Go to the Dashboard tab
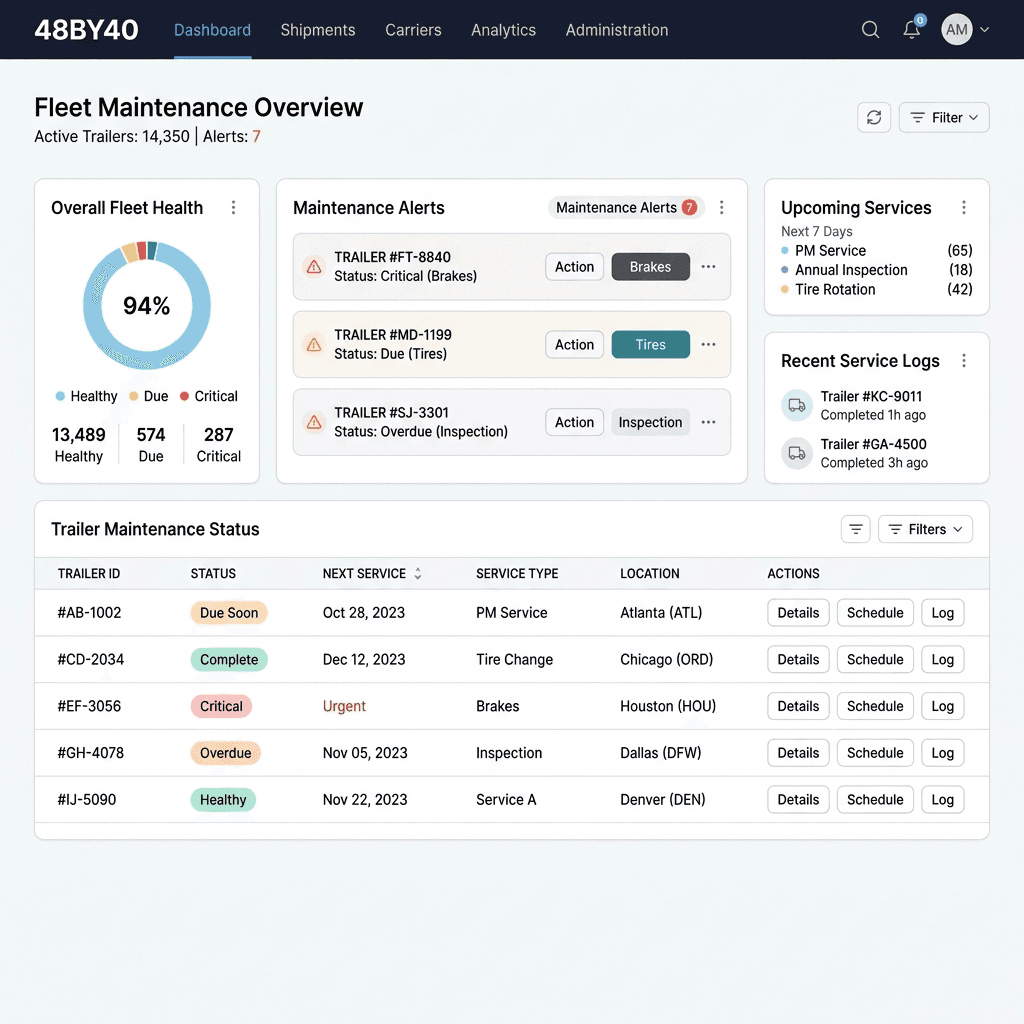 [212, 30]
